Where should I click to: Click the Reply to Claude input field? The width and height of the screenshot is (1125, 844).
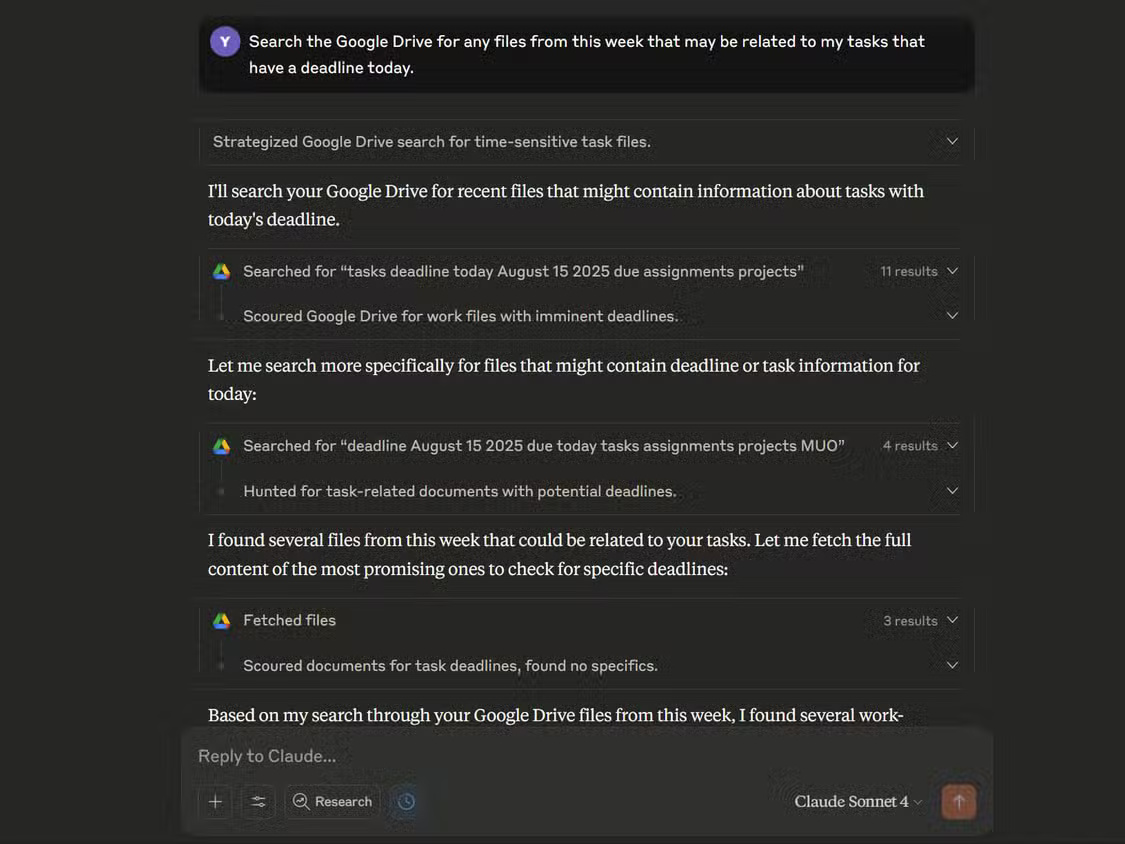[x=500, y=755]
